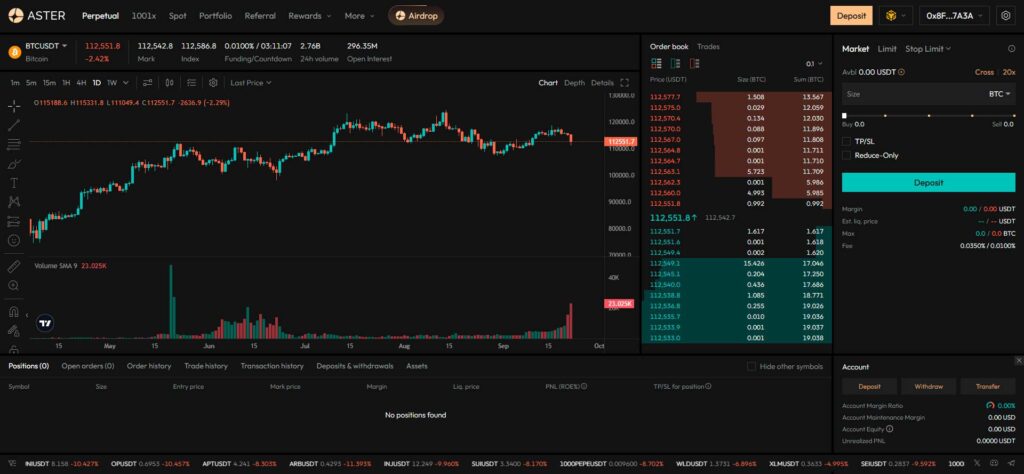The width and height of the screenshot is (1024, 474).
Task: Open global settings gear in top bar
Action: 1005,16
